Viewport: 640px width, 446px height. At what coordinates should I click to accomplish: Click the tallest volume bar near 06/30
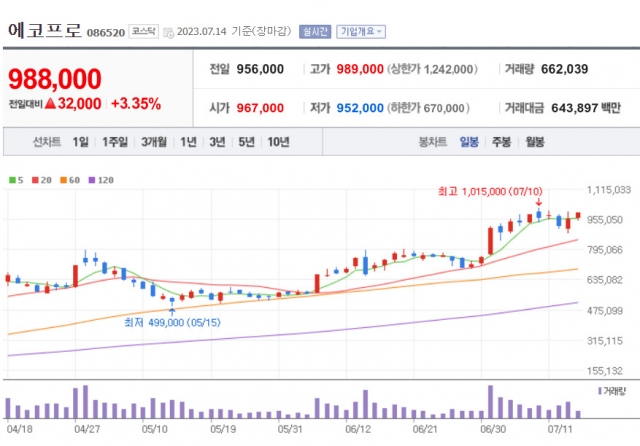point(490,402)
